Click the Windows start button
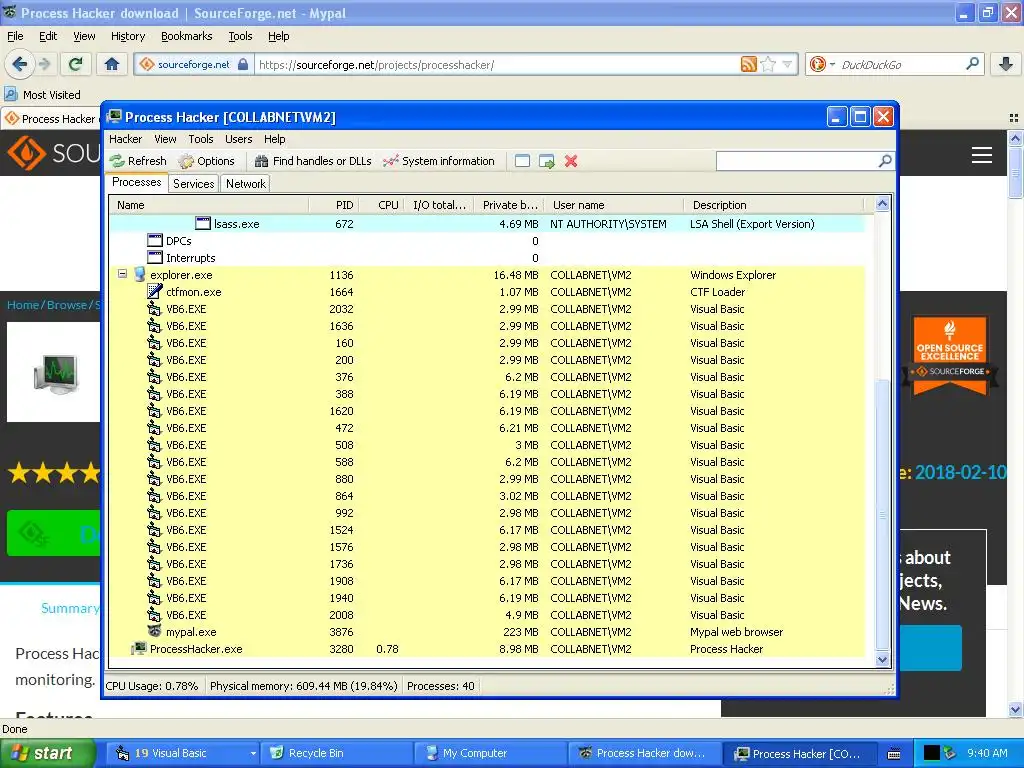 (46, 753)
